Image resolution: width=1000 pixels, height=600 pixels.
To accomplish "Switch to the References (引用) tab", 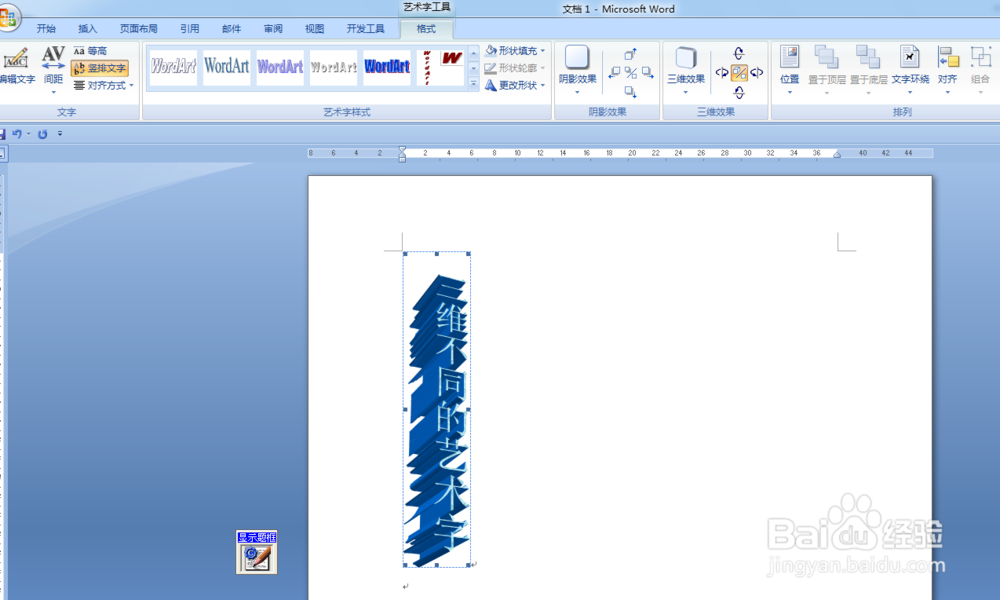I will [189, 29].
